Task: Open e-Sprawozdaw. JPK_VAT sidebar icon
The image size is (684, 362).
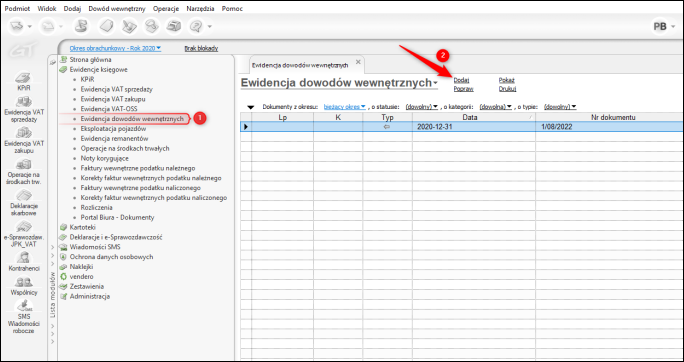Action: tap(23, 226)
